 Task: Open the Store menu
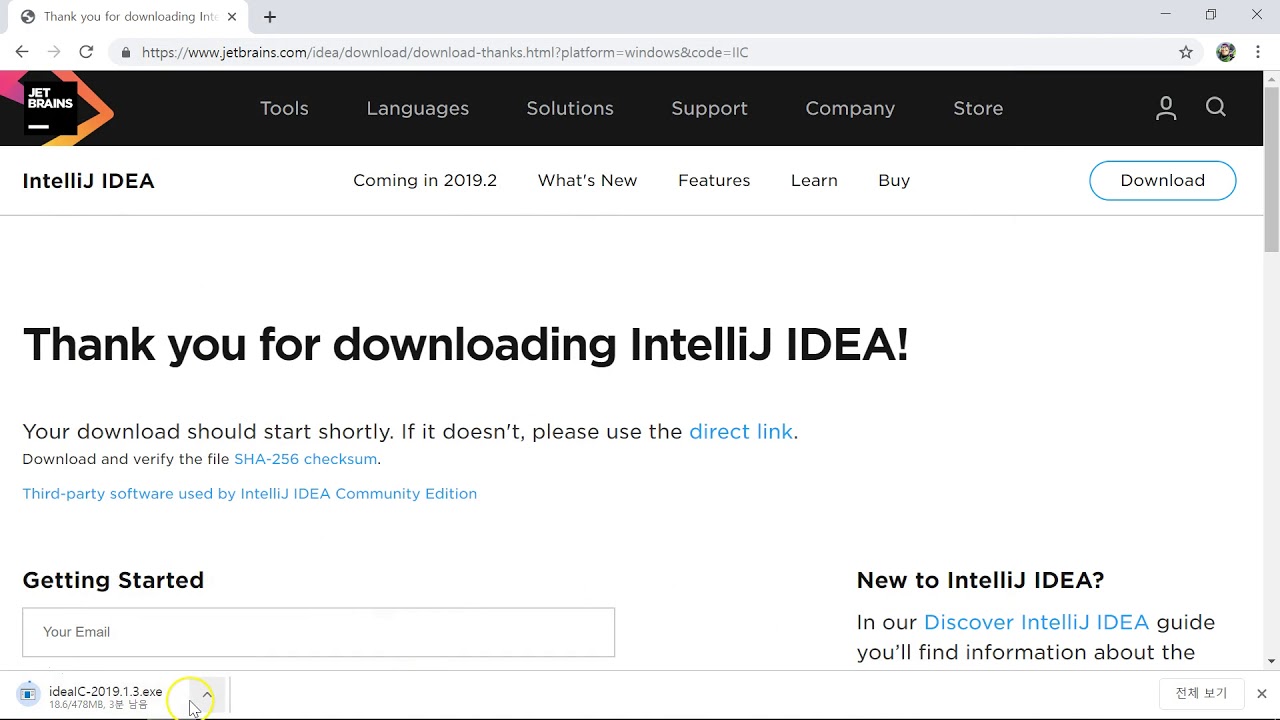[x=978, y=108]
